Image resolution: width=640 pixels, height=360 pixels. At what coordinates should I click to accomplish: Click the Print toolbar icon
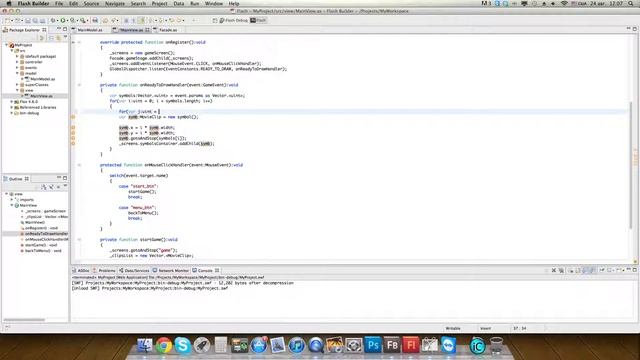95,20
